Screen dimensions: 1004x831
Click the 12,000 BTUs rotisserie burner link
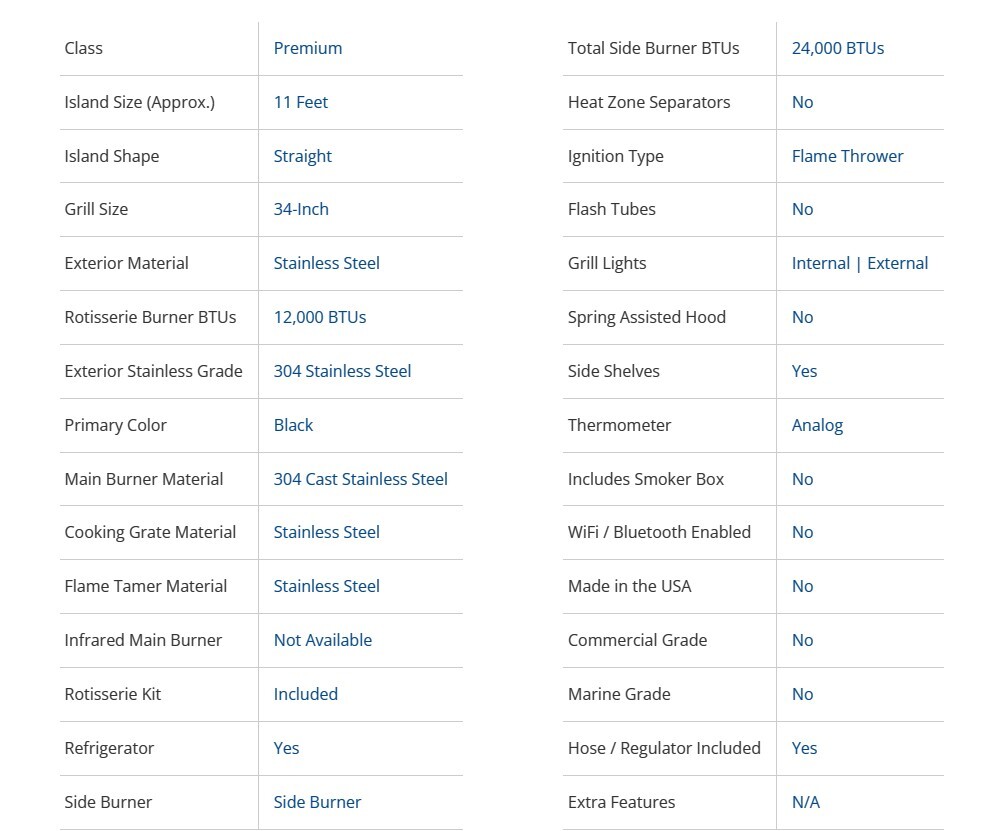pyautogui.click(x=319, y=317)
